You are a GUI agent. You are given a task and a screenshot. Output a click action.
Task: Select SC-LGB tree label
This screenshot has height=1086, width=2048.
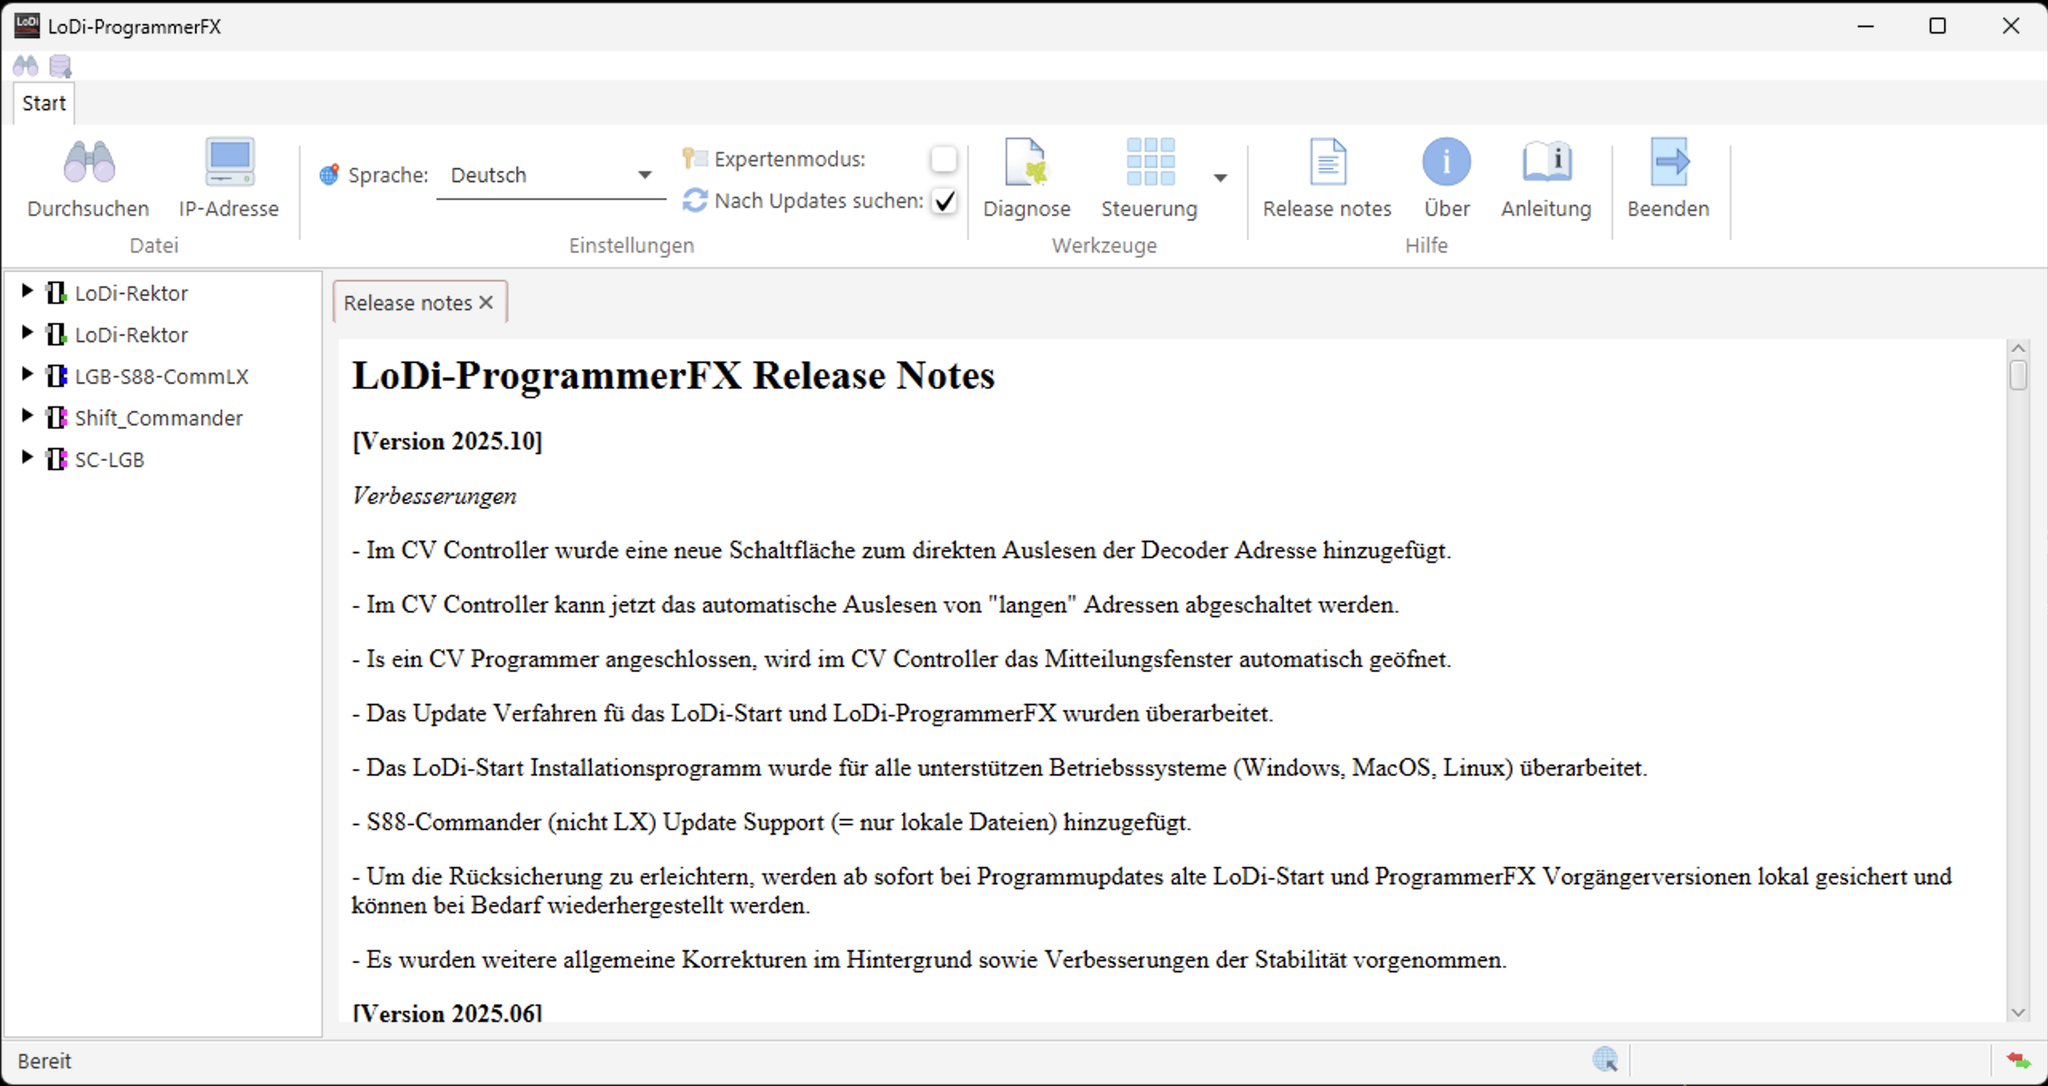point(110,460)
